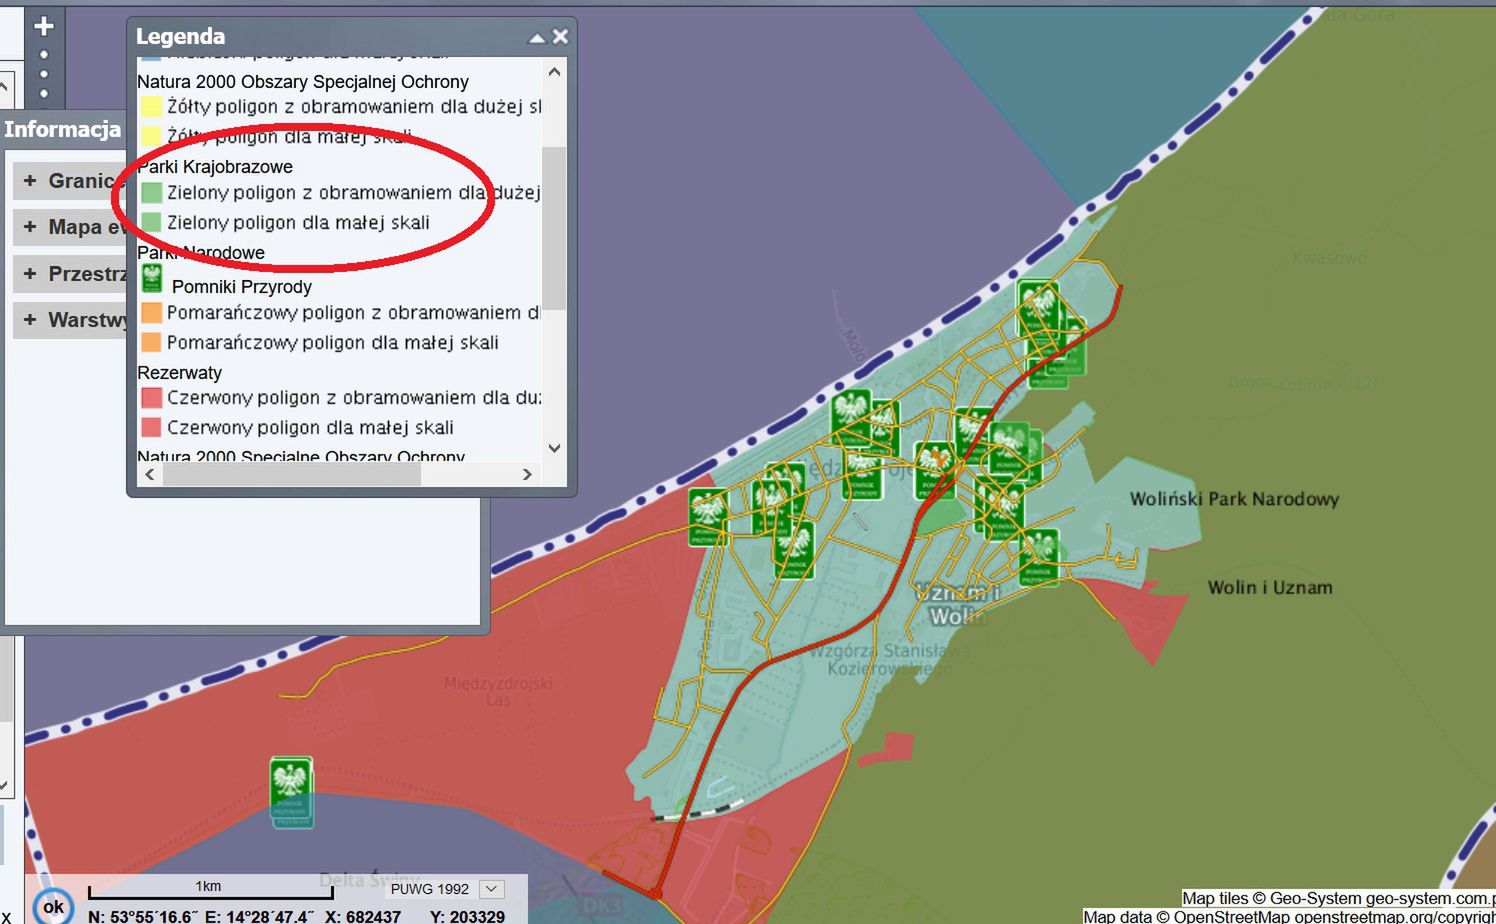Click 'Parki Krajobrazowe' legend heading
This screenshot has width=1496, height=924.
coord(215,166)
